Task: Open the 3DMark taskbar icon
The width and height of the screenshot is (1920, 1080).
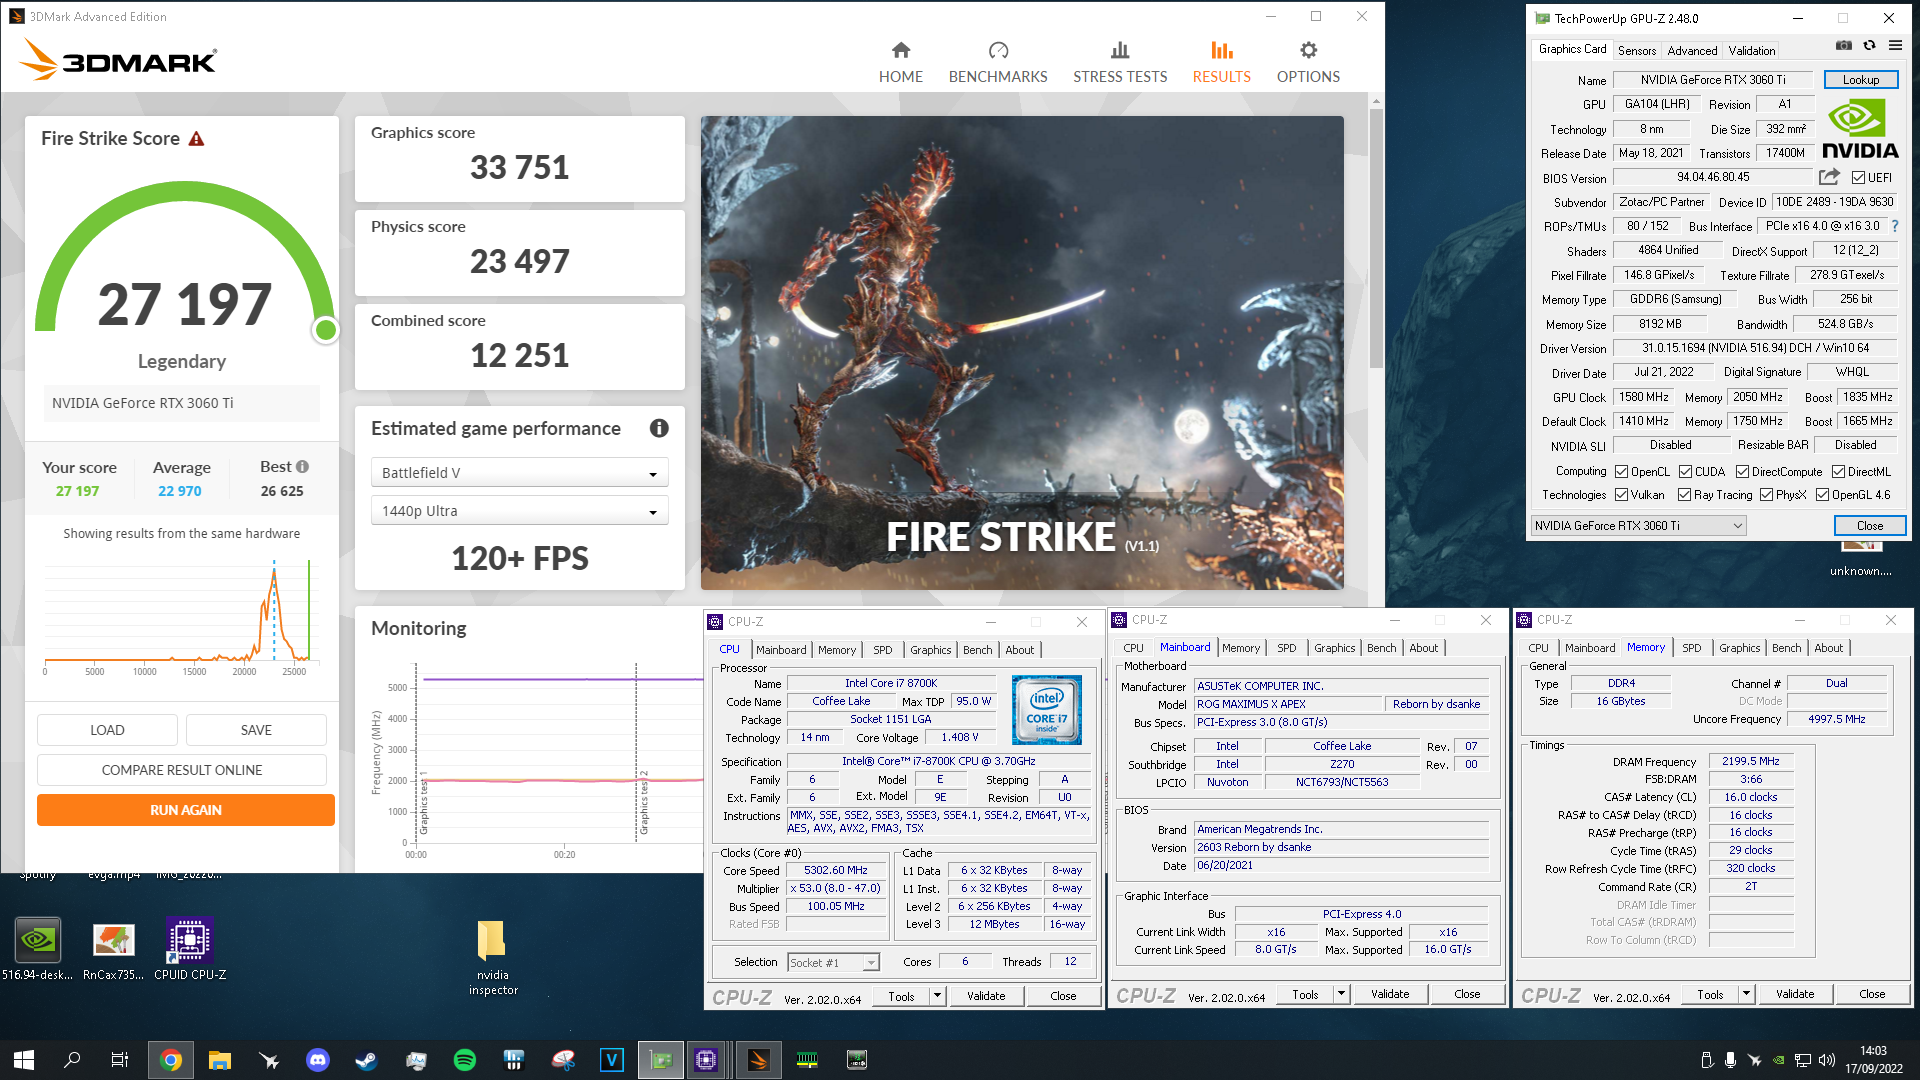Action: pyautogui.click(x=759, y=1060)
